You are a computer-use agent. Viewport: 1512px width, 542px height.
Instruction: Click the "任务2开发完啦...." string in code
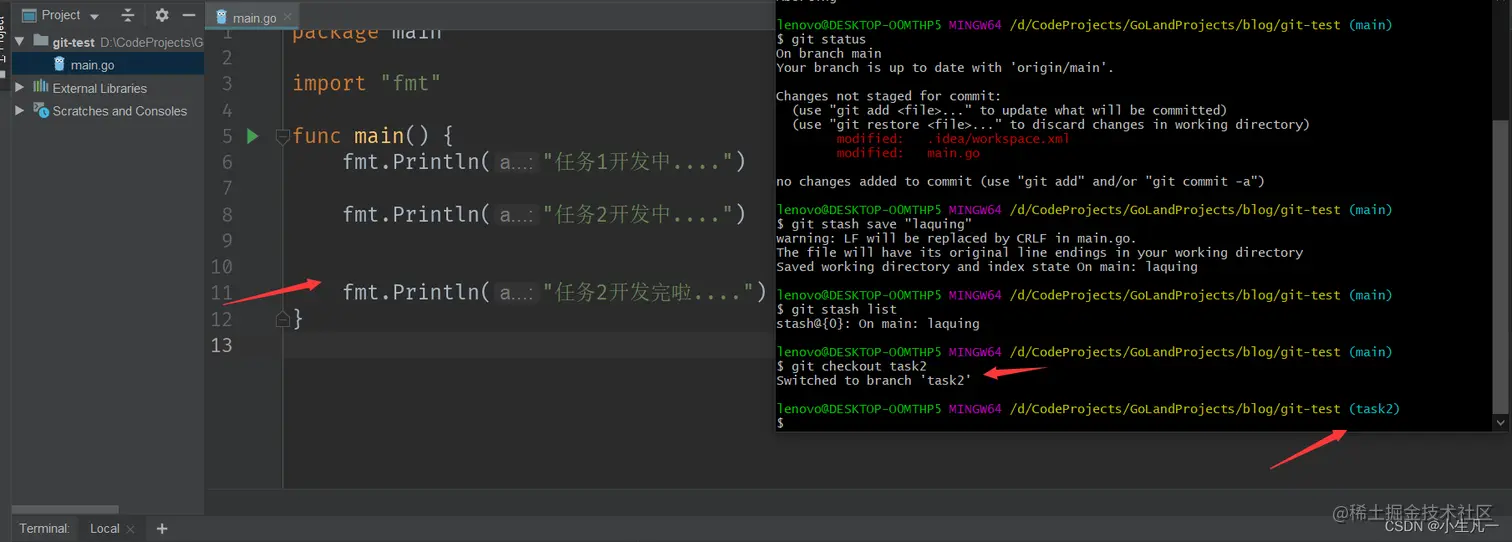pyautogui.click(x=648, y=292)
